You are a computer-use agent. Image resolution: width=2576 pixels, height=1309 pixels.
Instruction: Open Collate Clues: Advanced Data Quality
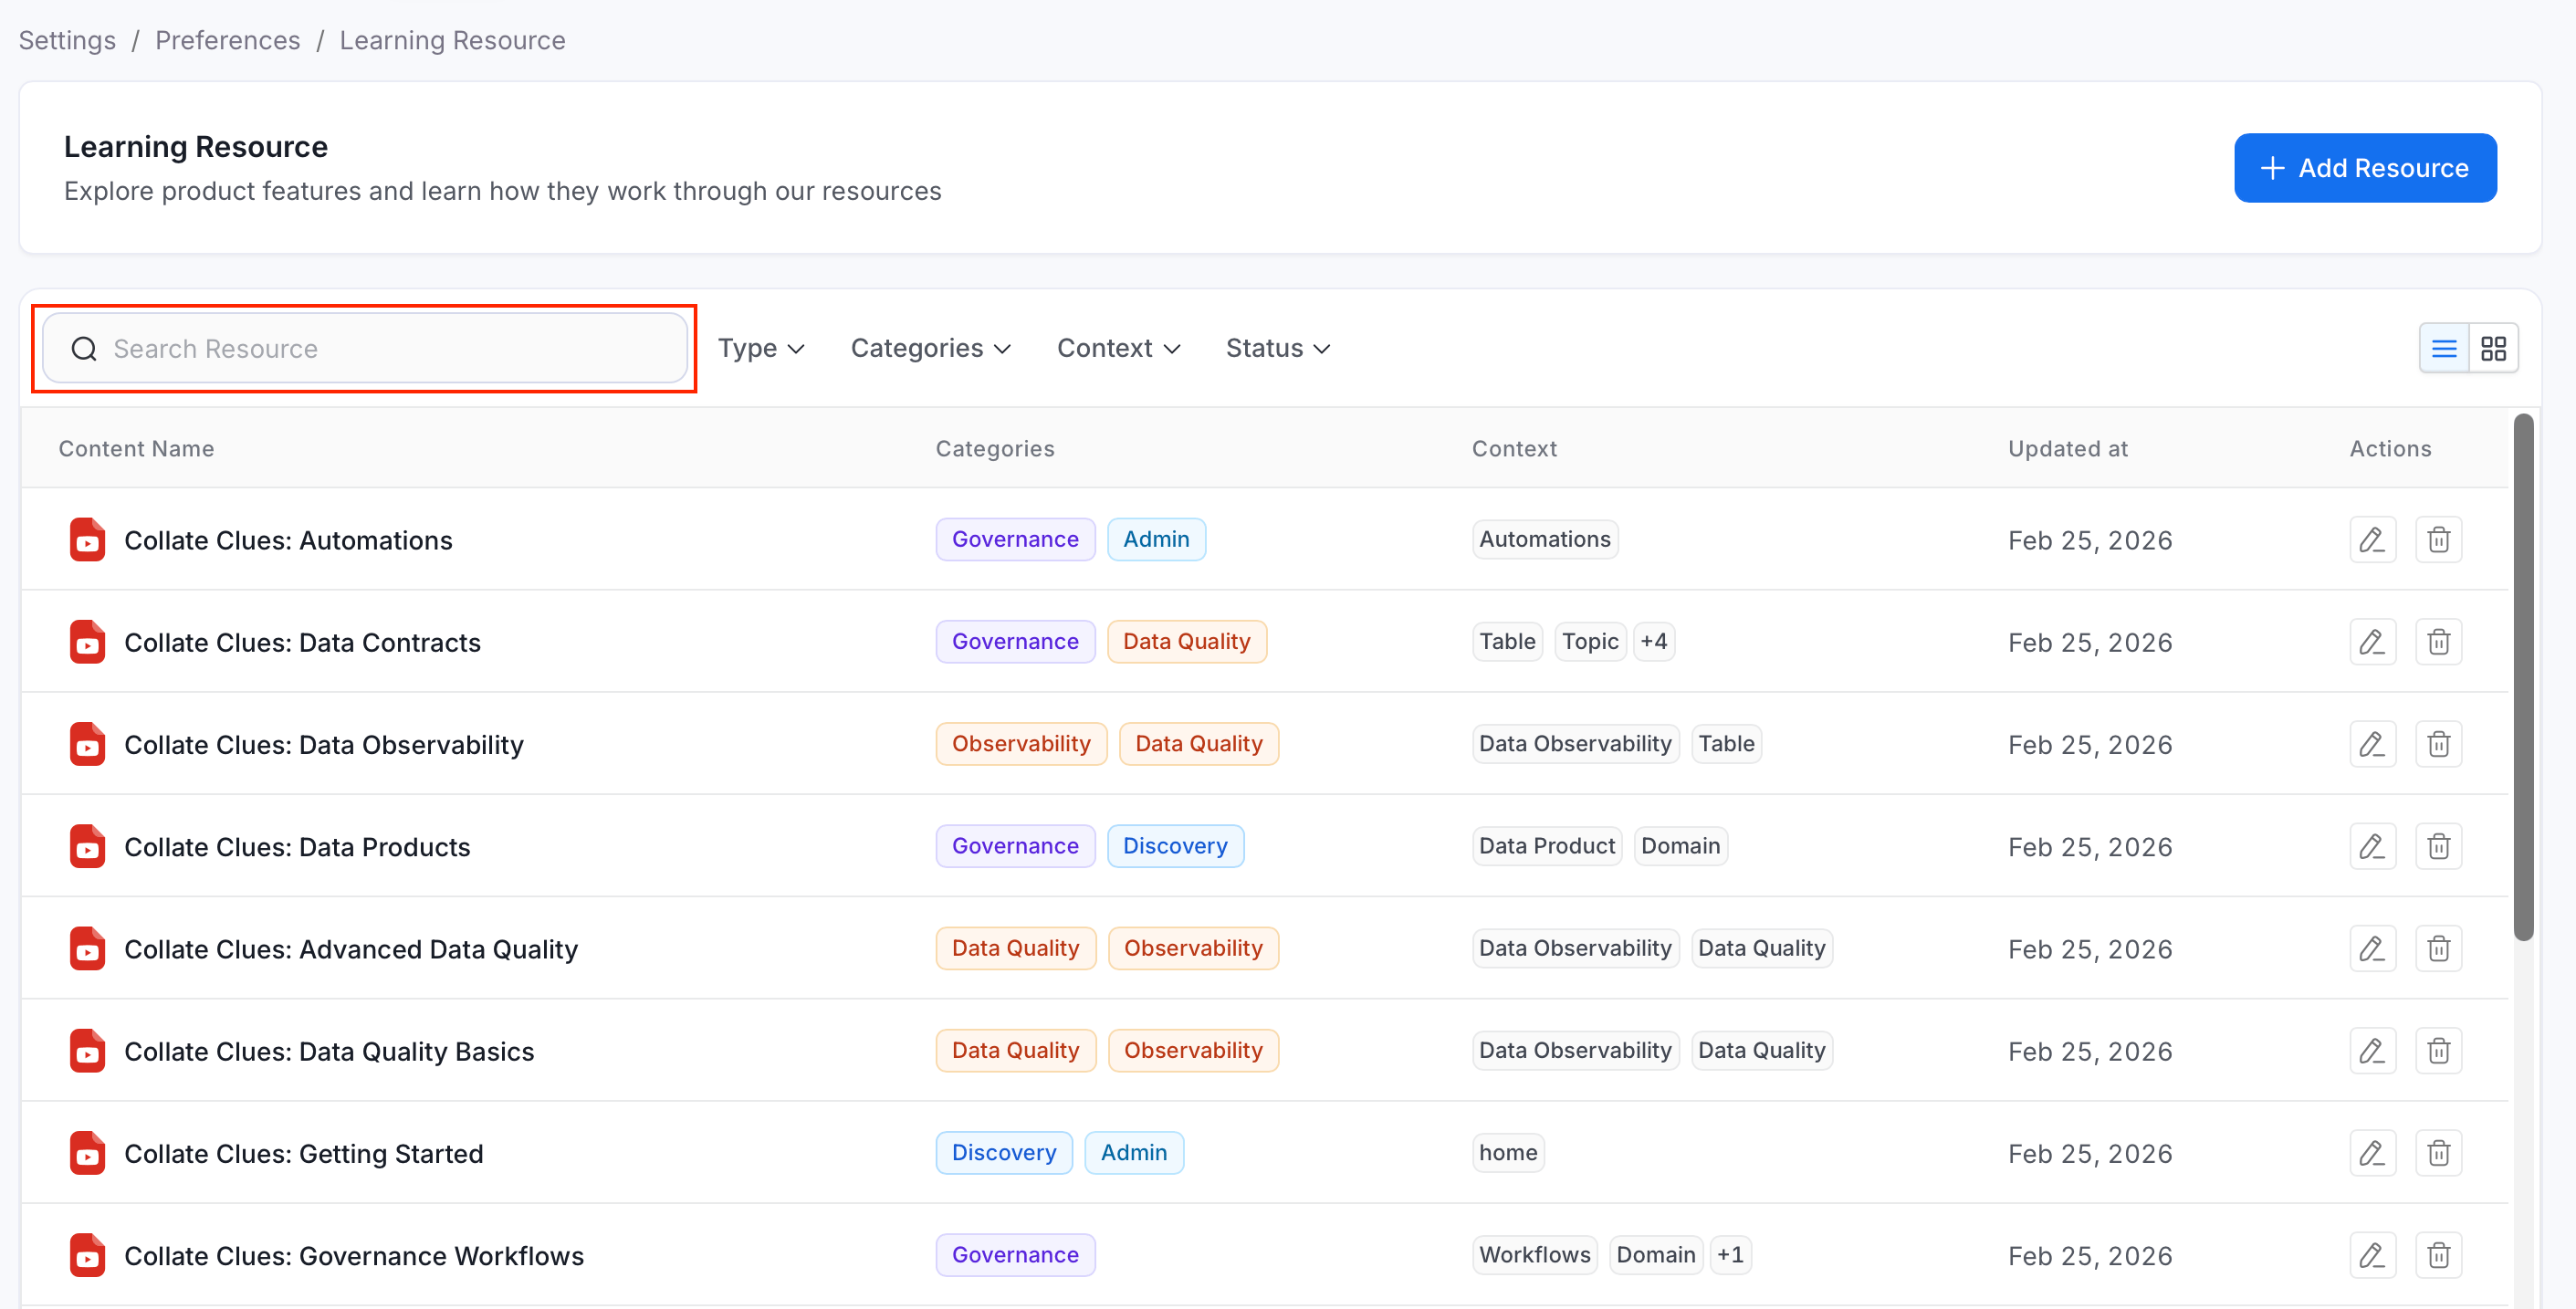click(351, 948)
